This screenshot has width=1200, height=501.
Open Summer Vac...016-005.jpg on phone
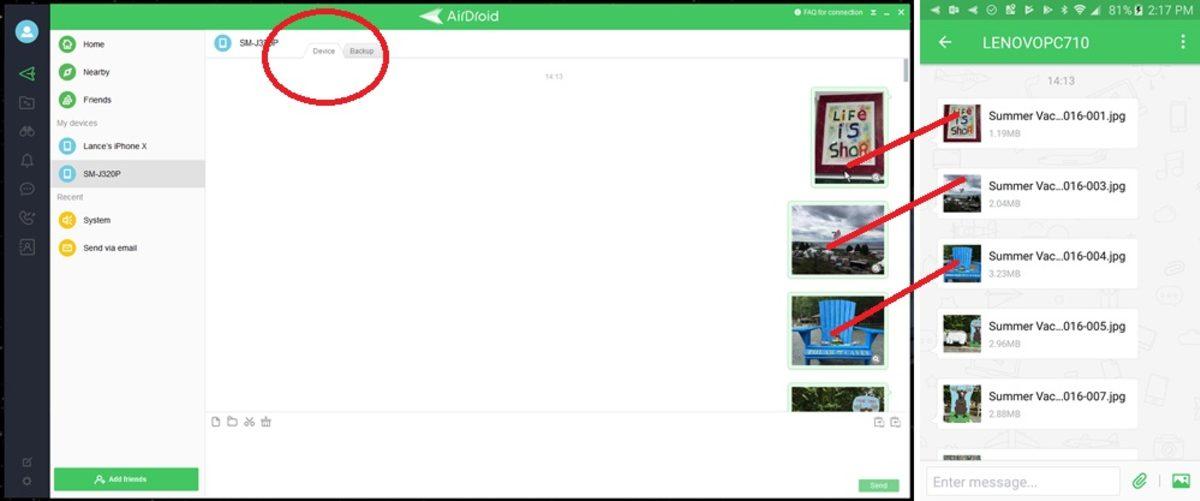(1036, 333)
